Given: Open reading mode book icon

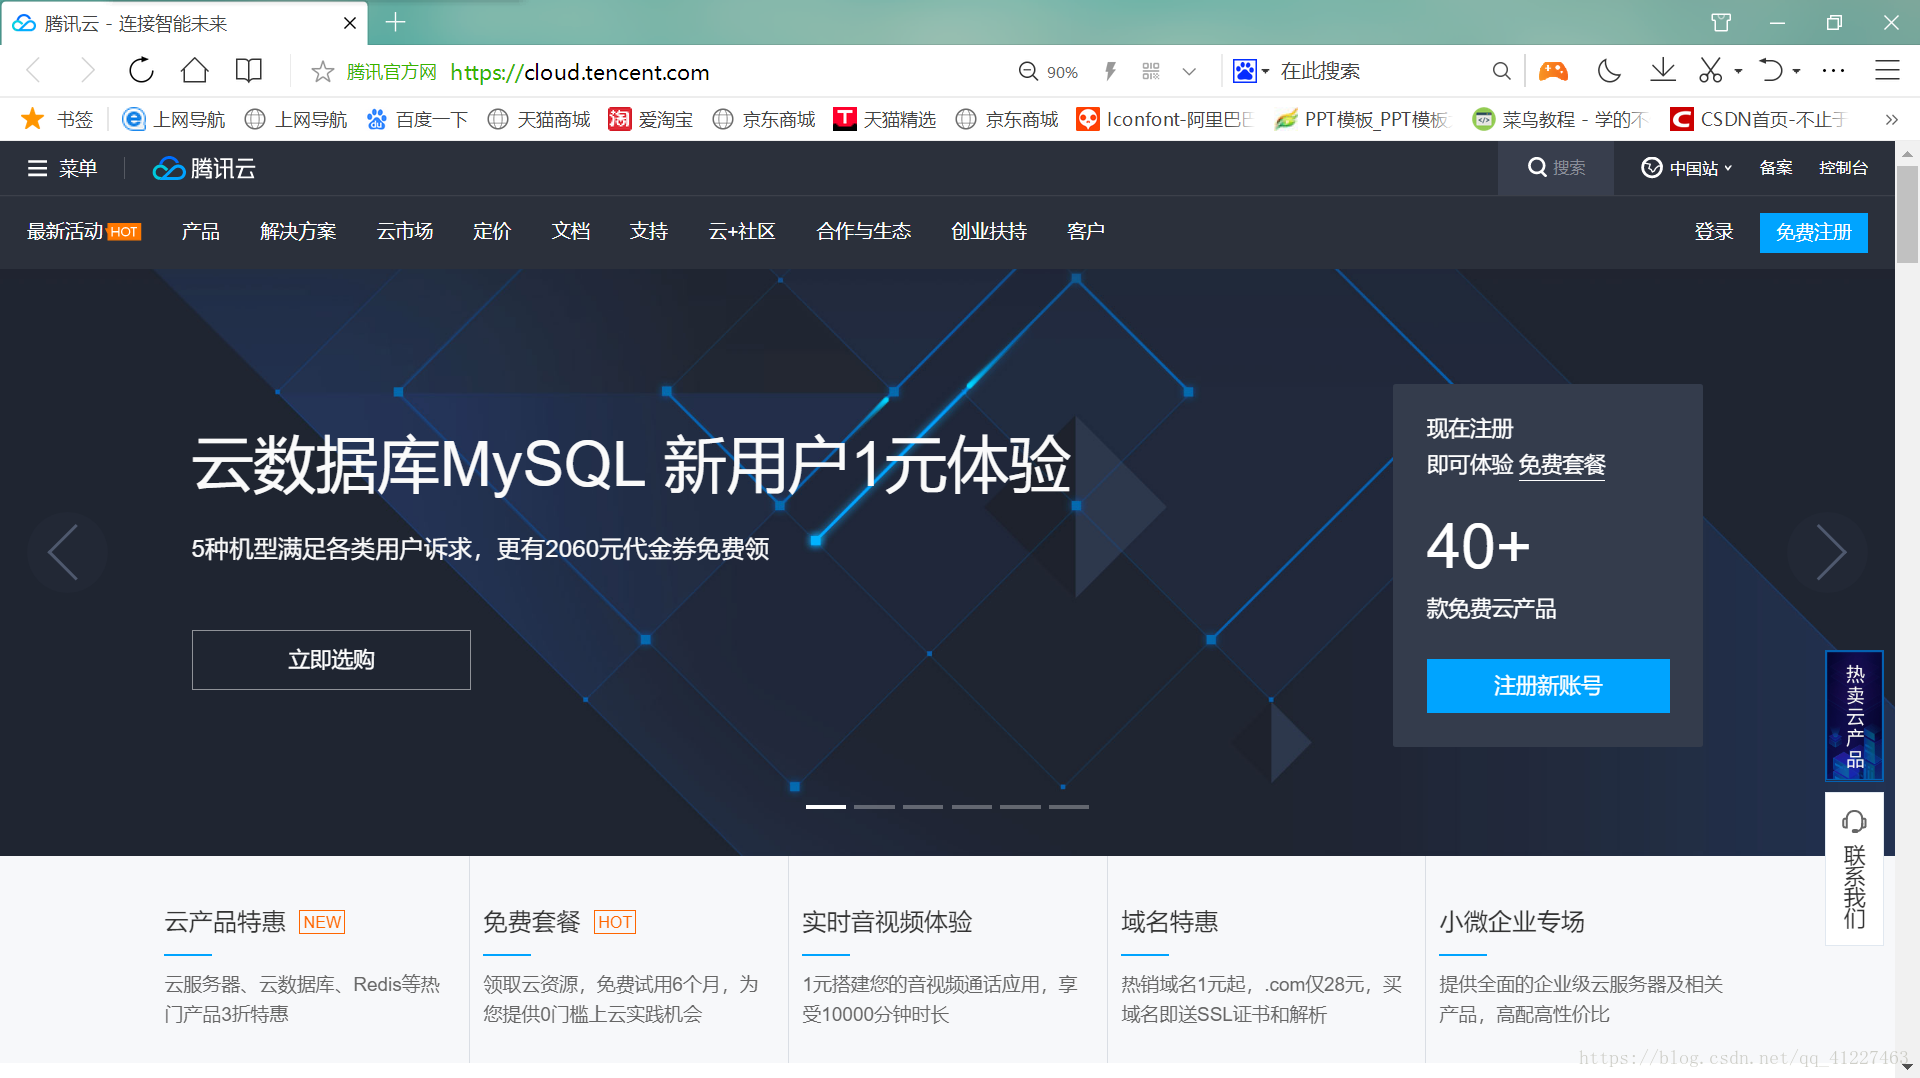Looking at the screenshot, I should 248,71.
